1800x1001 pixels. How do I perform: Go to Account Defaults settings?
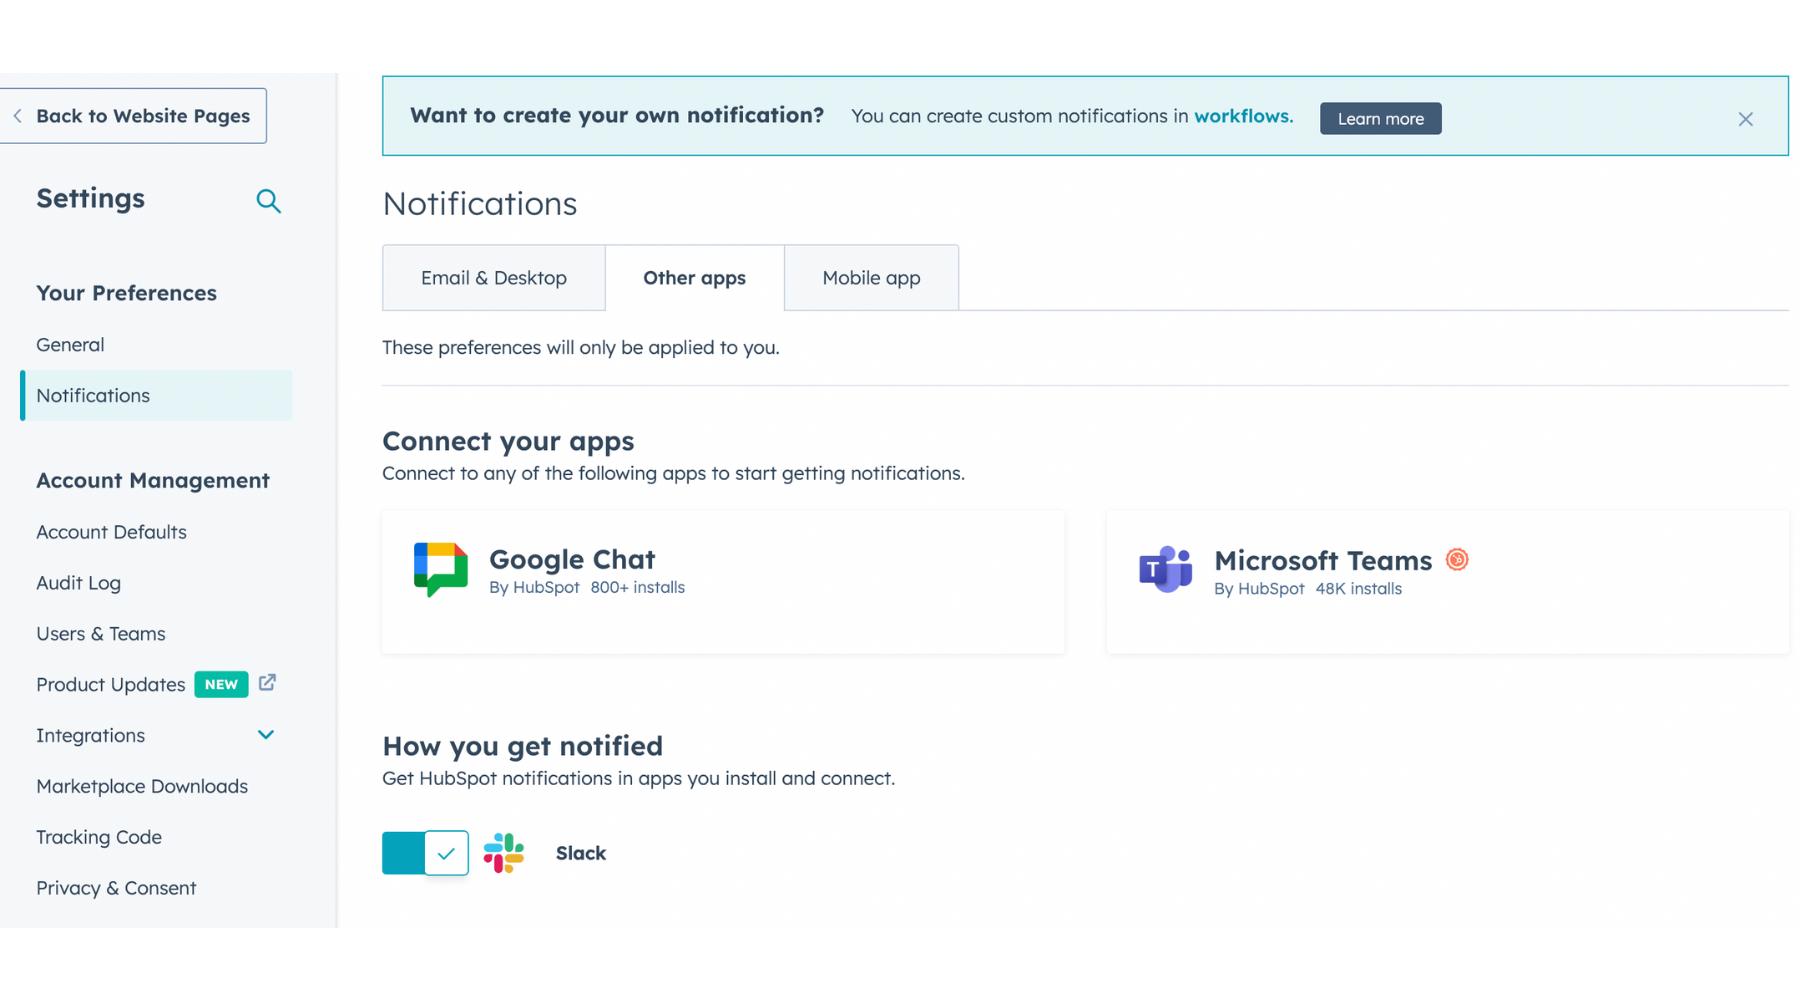(x=111, y=532)
